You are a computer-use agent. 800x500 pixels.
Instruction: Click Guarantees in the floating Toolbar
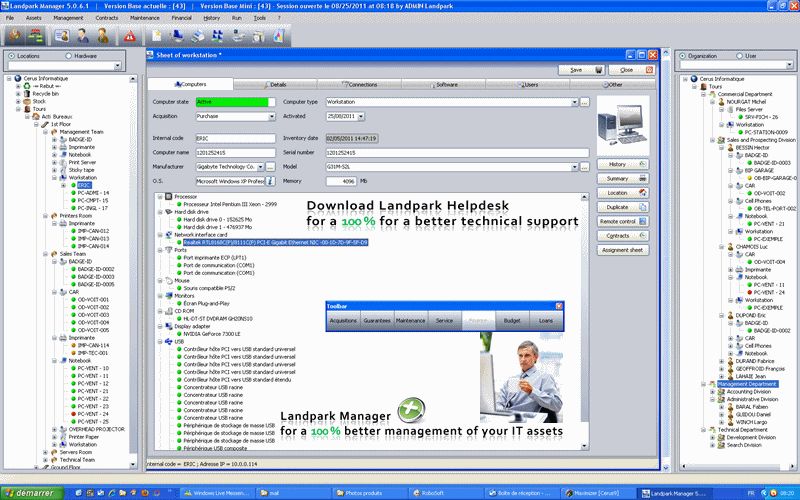pos(377,320)
